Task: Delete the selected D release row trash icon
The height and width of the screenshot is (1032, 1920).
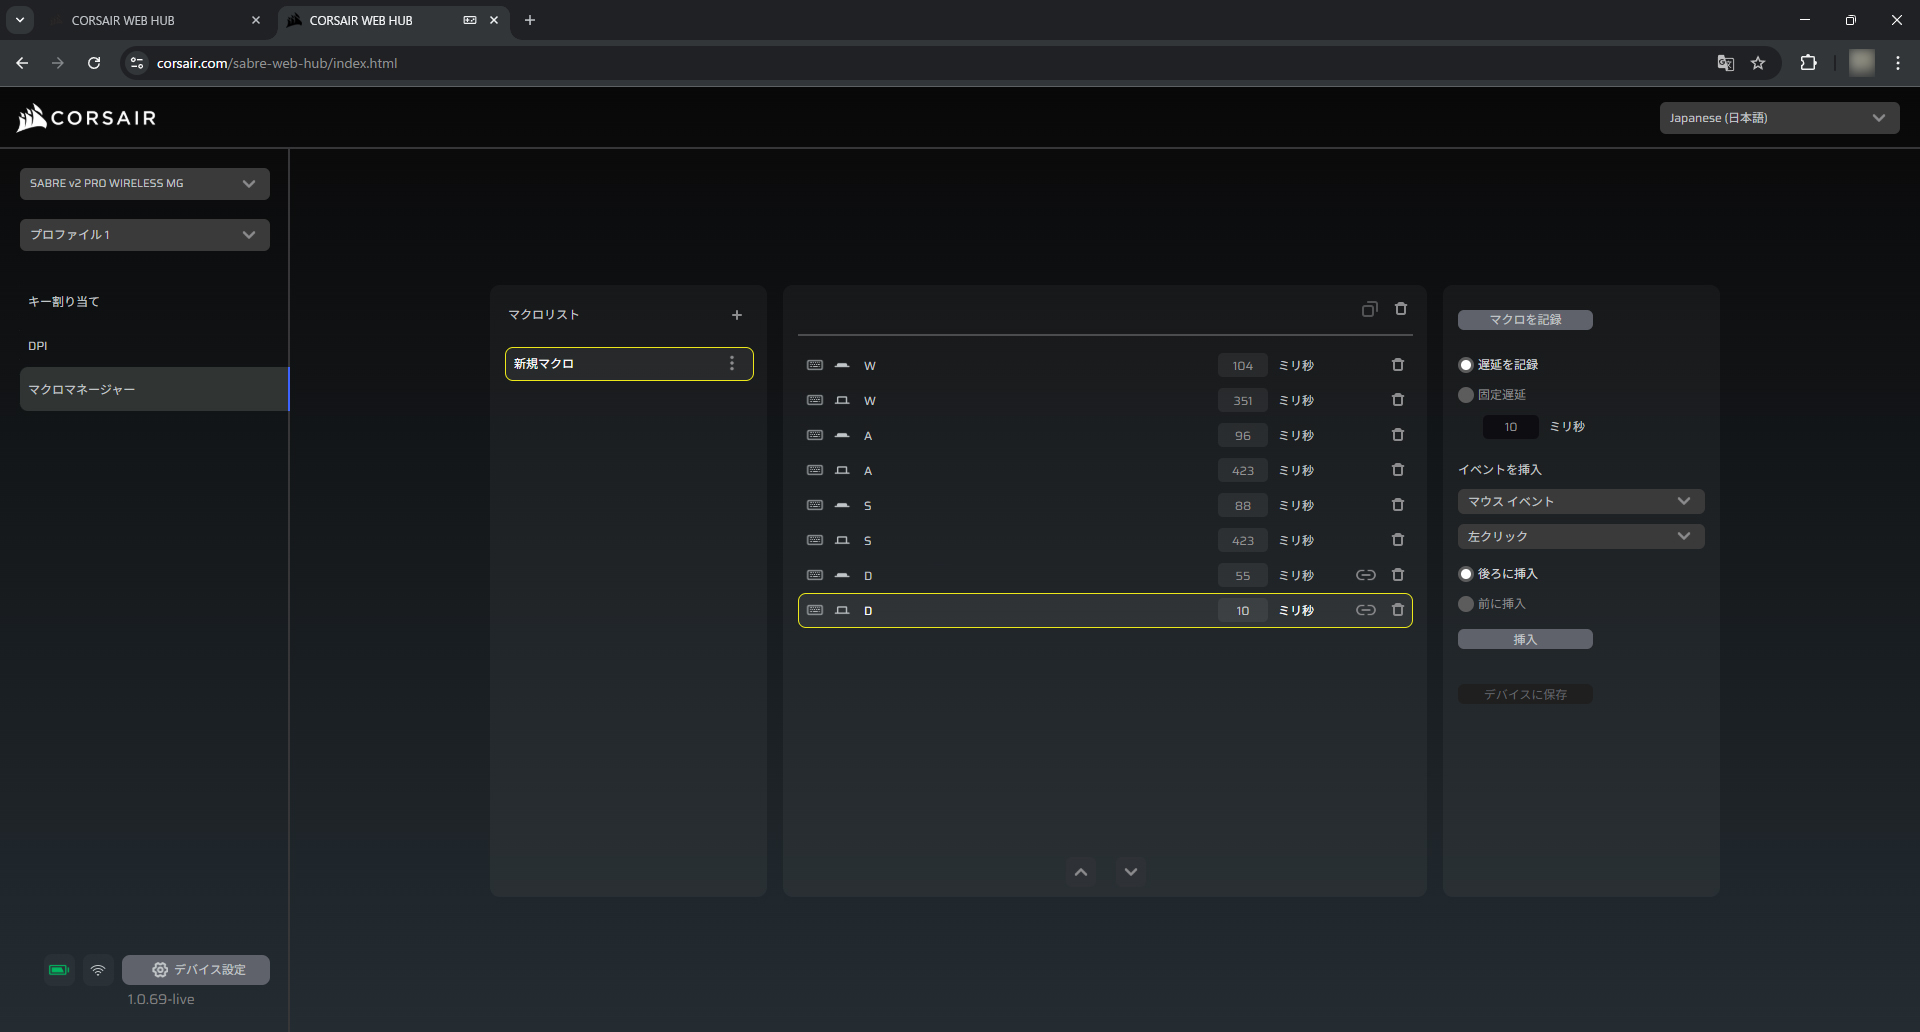Action: [1398, 610]
